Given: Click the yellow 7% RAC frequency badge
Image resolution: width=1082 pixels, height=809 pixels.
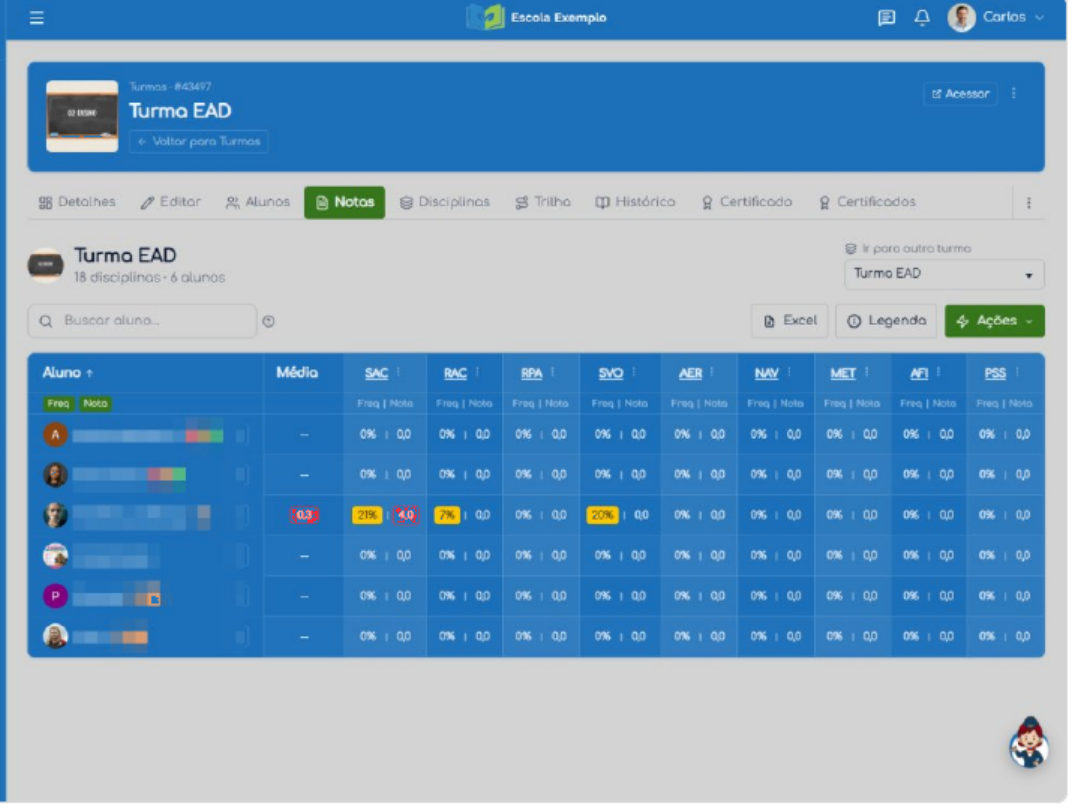Looking at the screenshot, I should [x=446, y=516].
